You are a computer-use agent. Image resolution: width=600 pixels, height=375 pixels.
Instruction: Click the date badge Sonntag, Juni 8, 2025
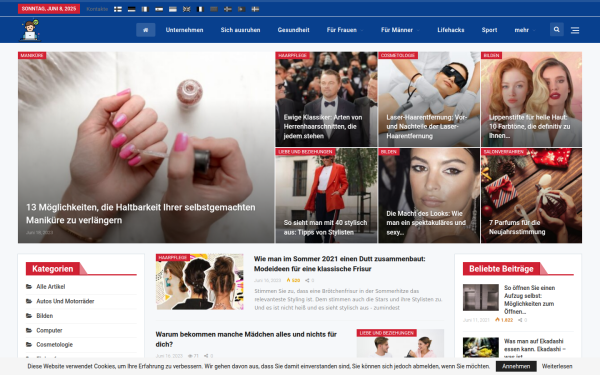click(x=49, y=9)
